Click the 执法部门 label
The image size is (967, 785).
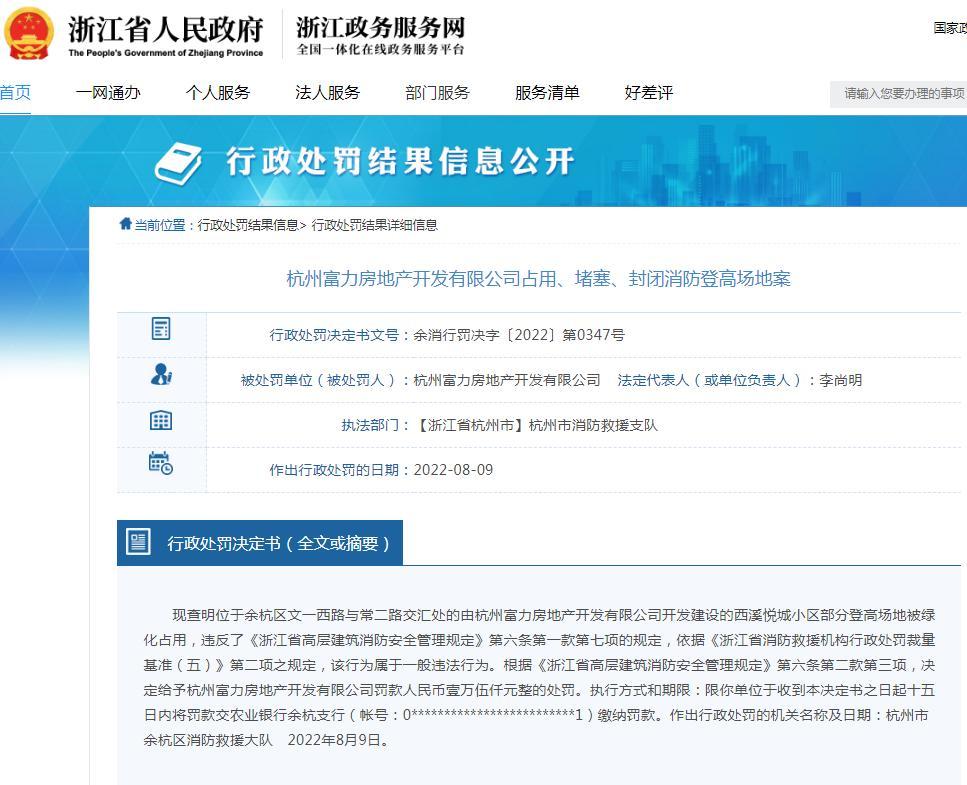tap(370, 425)
